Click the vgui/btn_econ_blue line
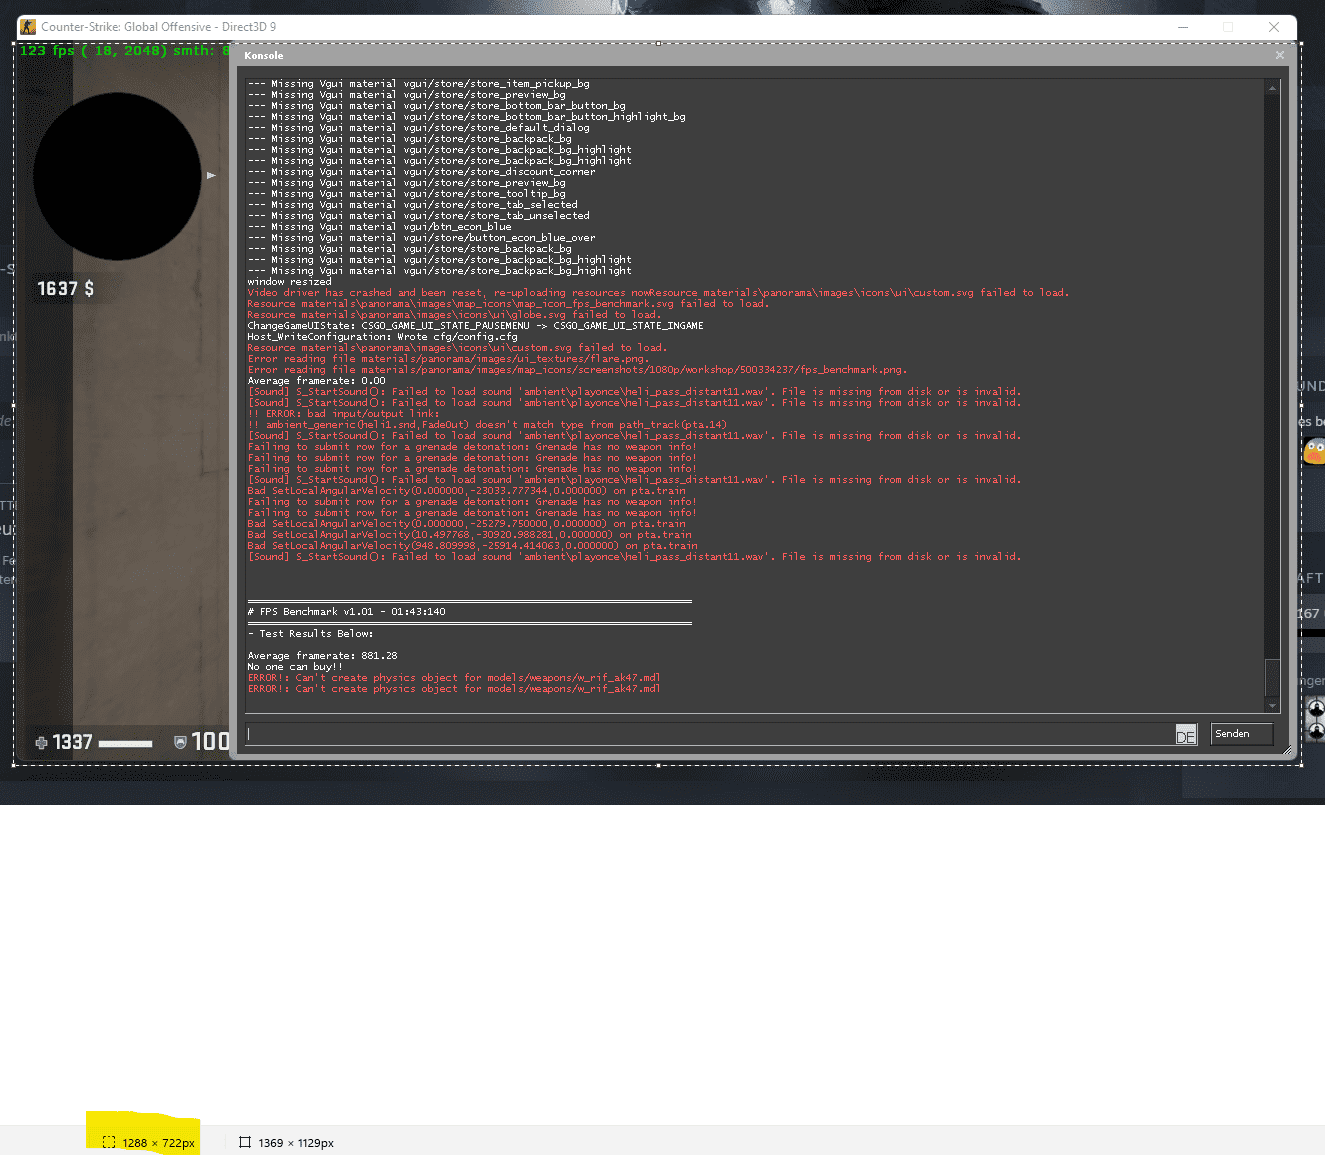This screenshot has height=1157, width=1325. [x=380, y=227]
